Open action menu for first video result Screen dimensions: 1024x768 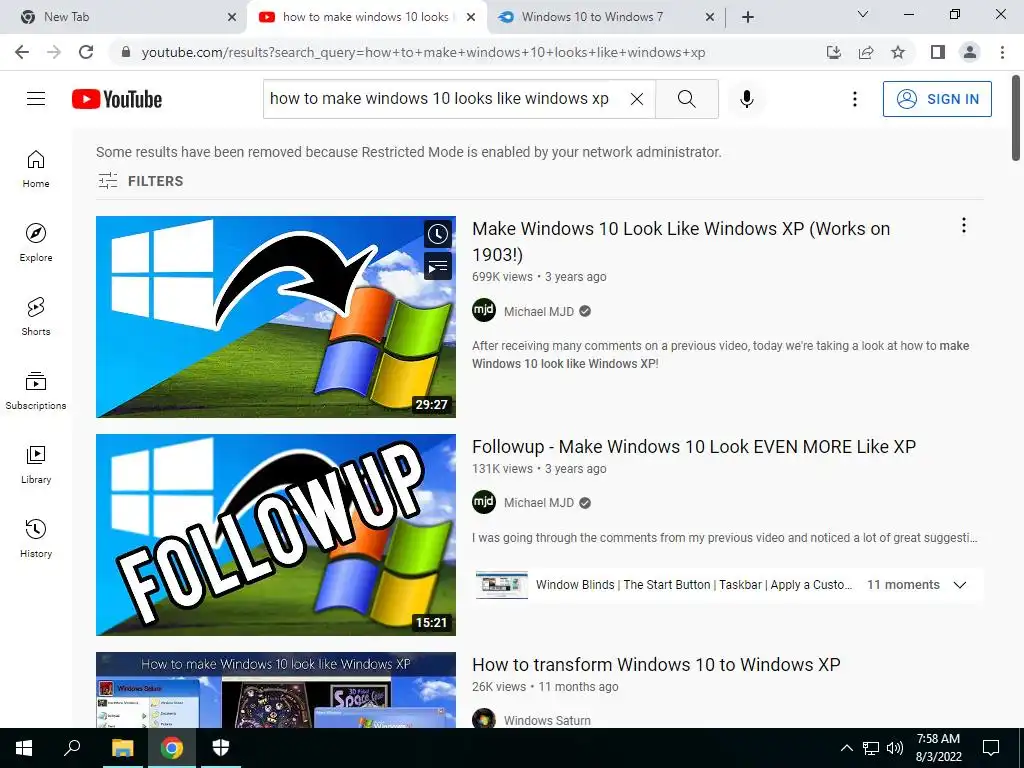tap(963, 225)
